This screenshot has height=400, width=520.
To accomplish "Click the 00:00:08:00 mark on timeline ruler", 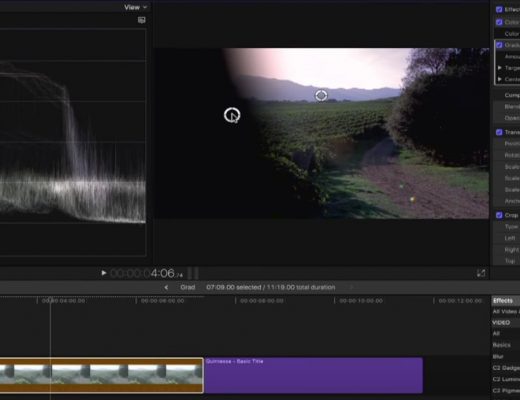I will (262, 301).
